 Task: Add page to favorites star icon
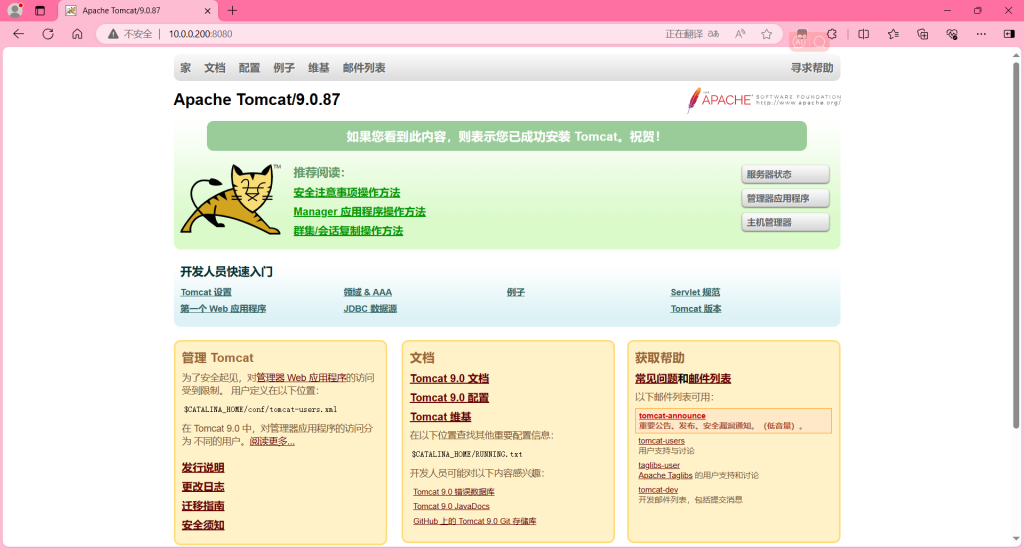point(767,34)
